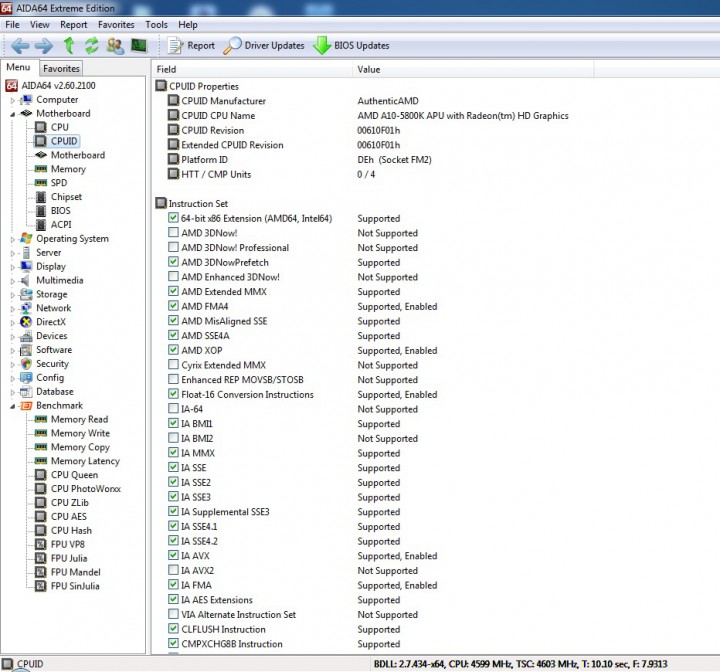
Task: Toggle the AMD XOP checkbox
Action: click(x=173, y=350)
